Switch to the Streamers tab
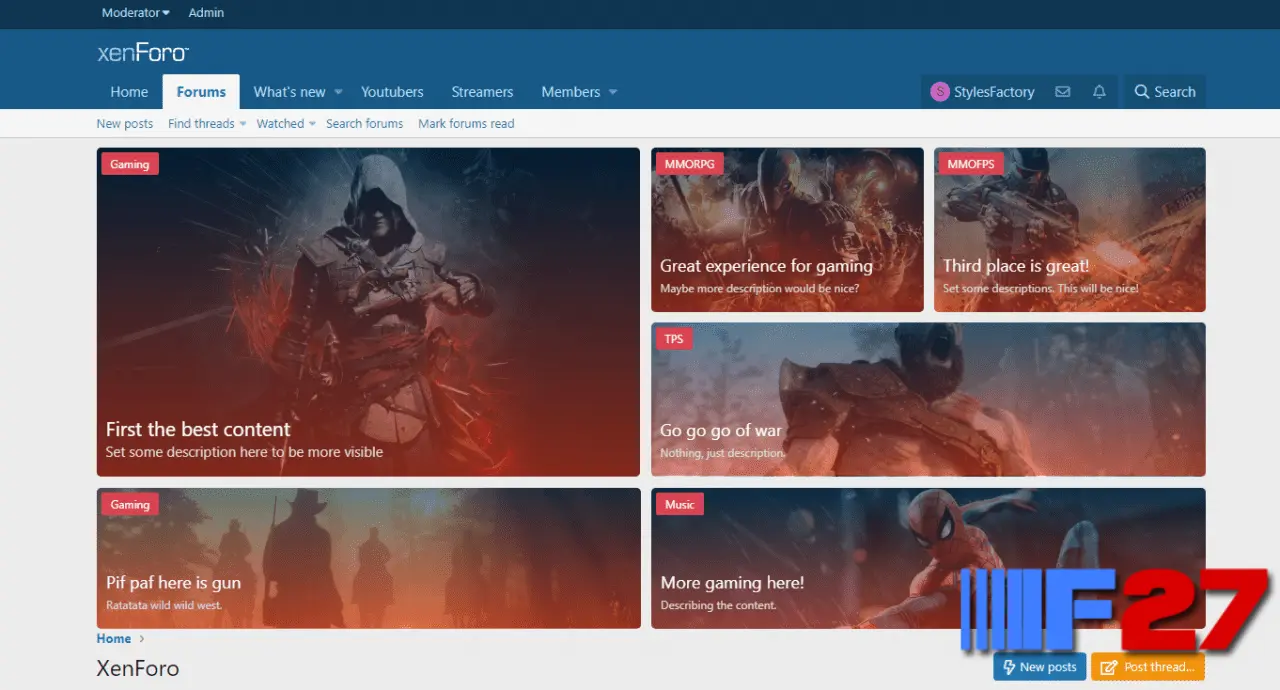The image size is (1280, 690). 482,92
